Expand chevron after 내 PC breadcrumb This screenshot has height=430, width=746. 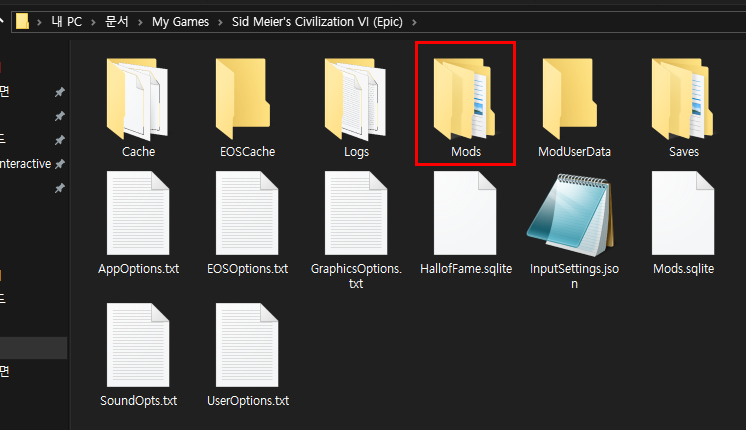click(x=93, y=22)
